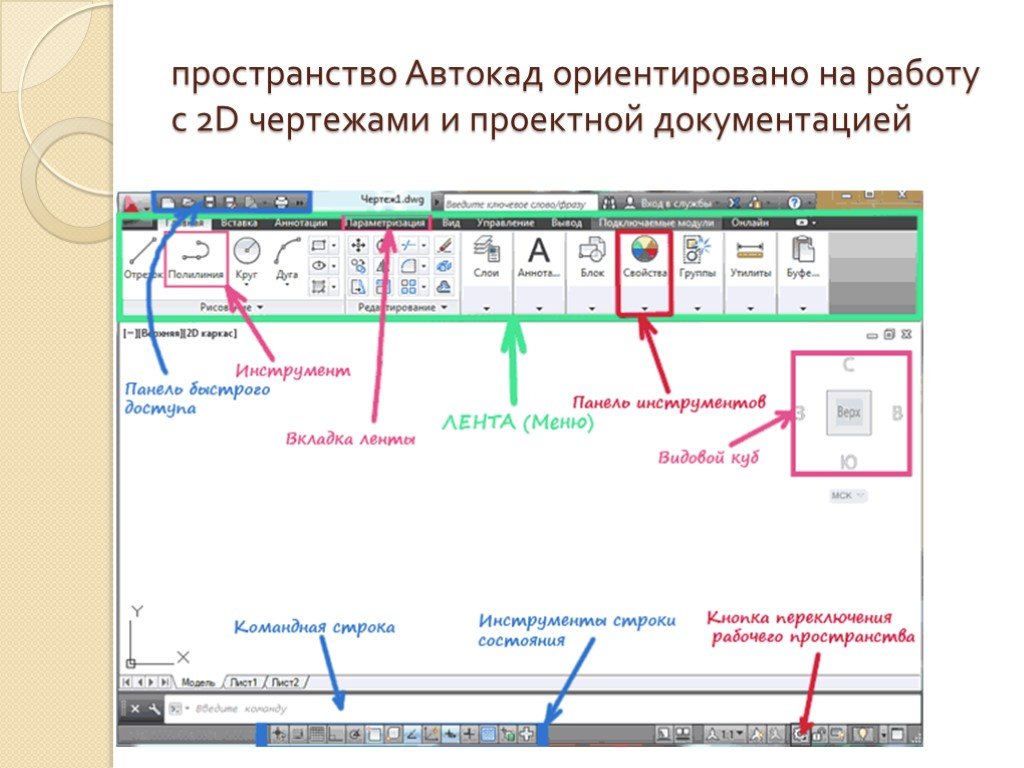The width and height of the screenshot is (1024, 768).
Task: Expand the Свойства panel arrow
Action: pyautogui.click(x=645, y=308)
